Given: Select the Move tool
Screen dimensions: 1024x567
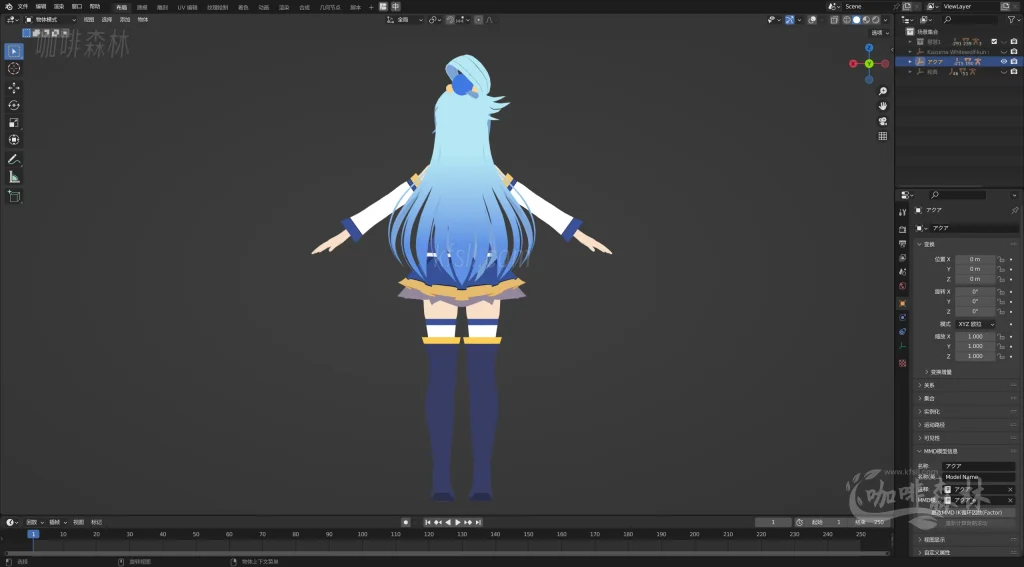Looking at the screenshot, I should coord(14,88).
